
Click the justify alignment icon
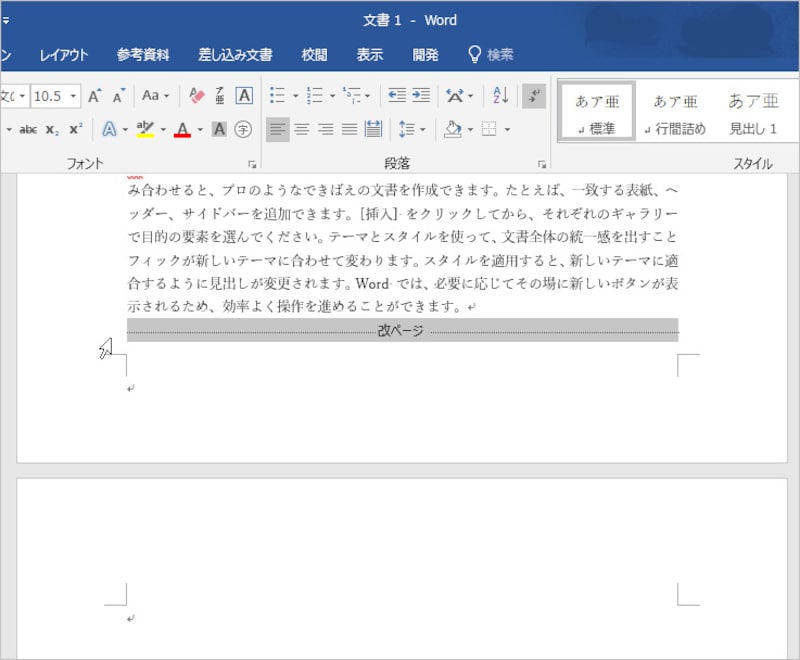(348, 129)
